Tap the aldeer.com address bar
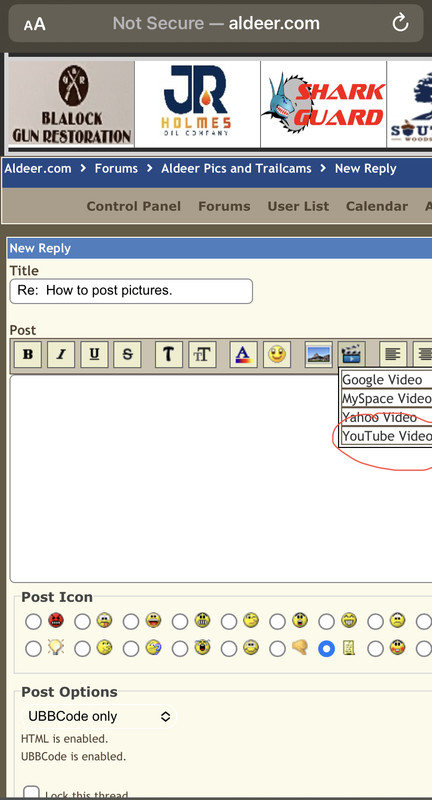 click(216, 23)
